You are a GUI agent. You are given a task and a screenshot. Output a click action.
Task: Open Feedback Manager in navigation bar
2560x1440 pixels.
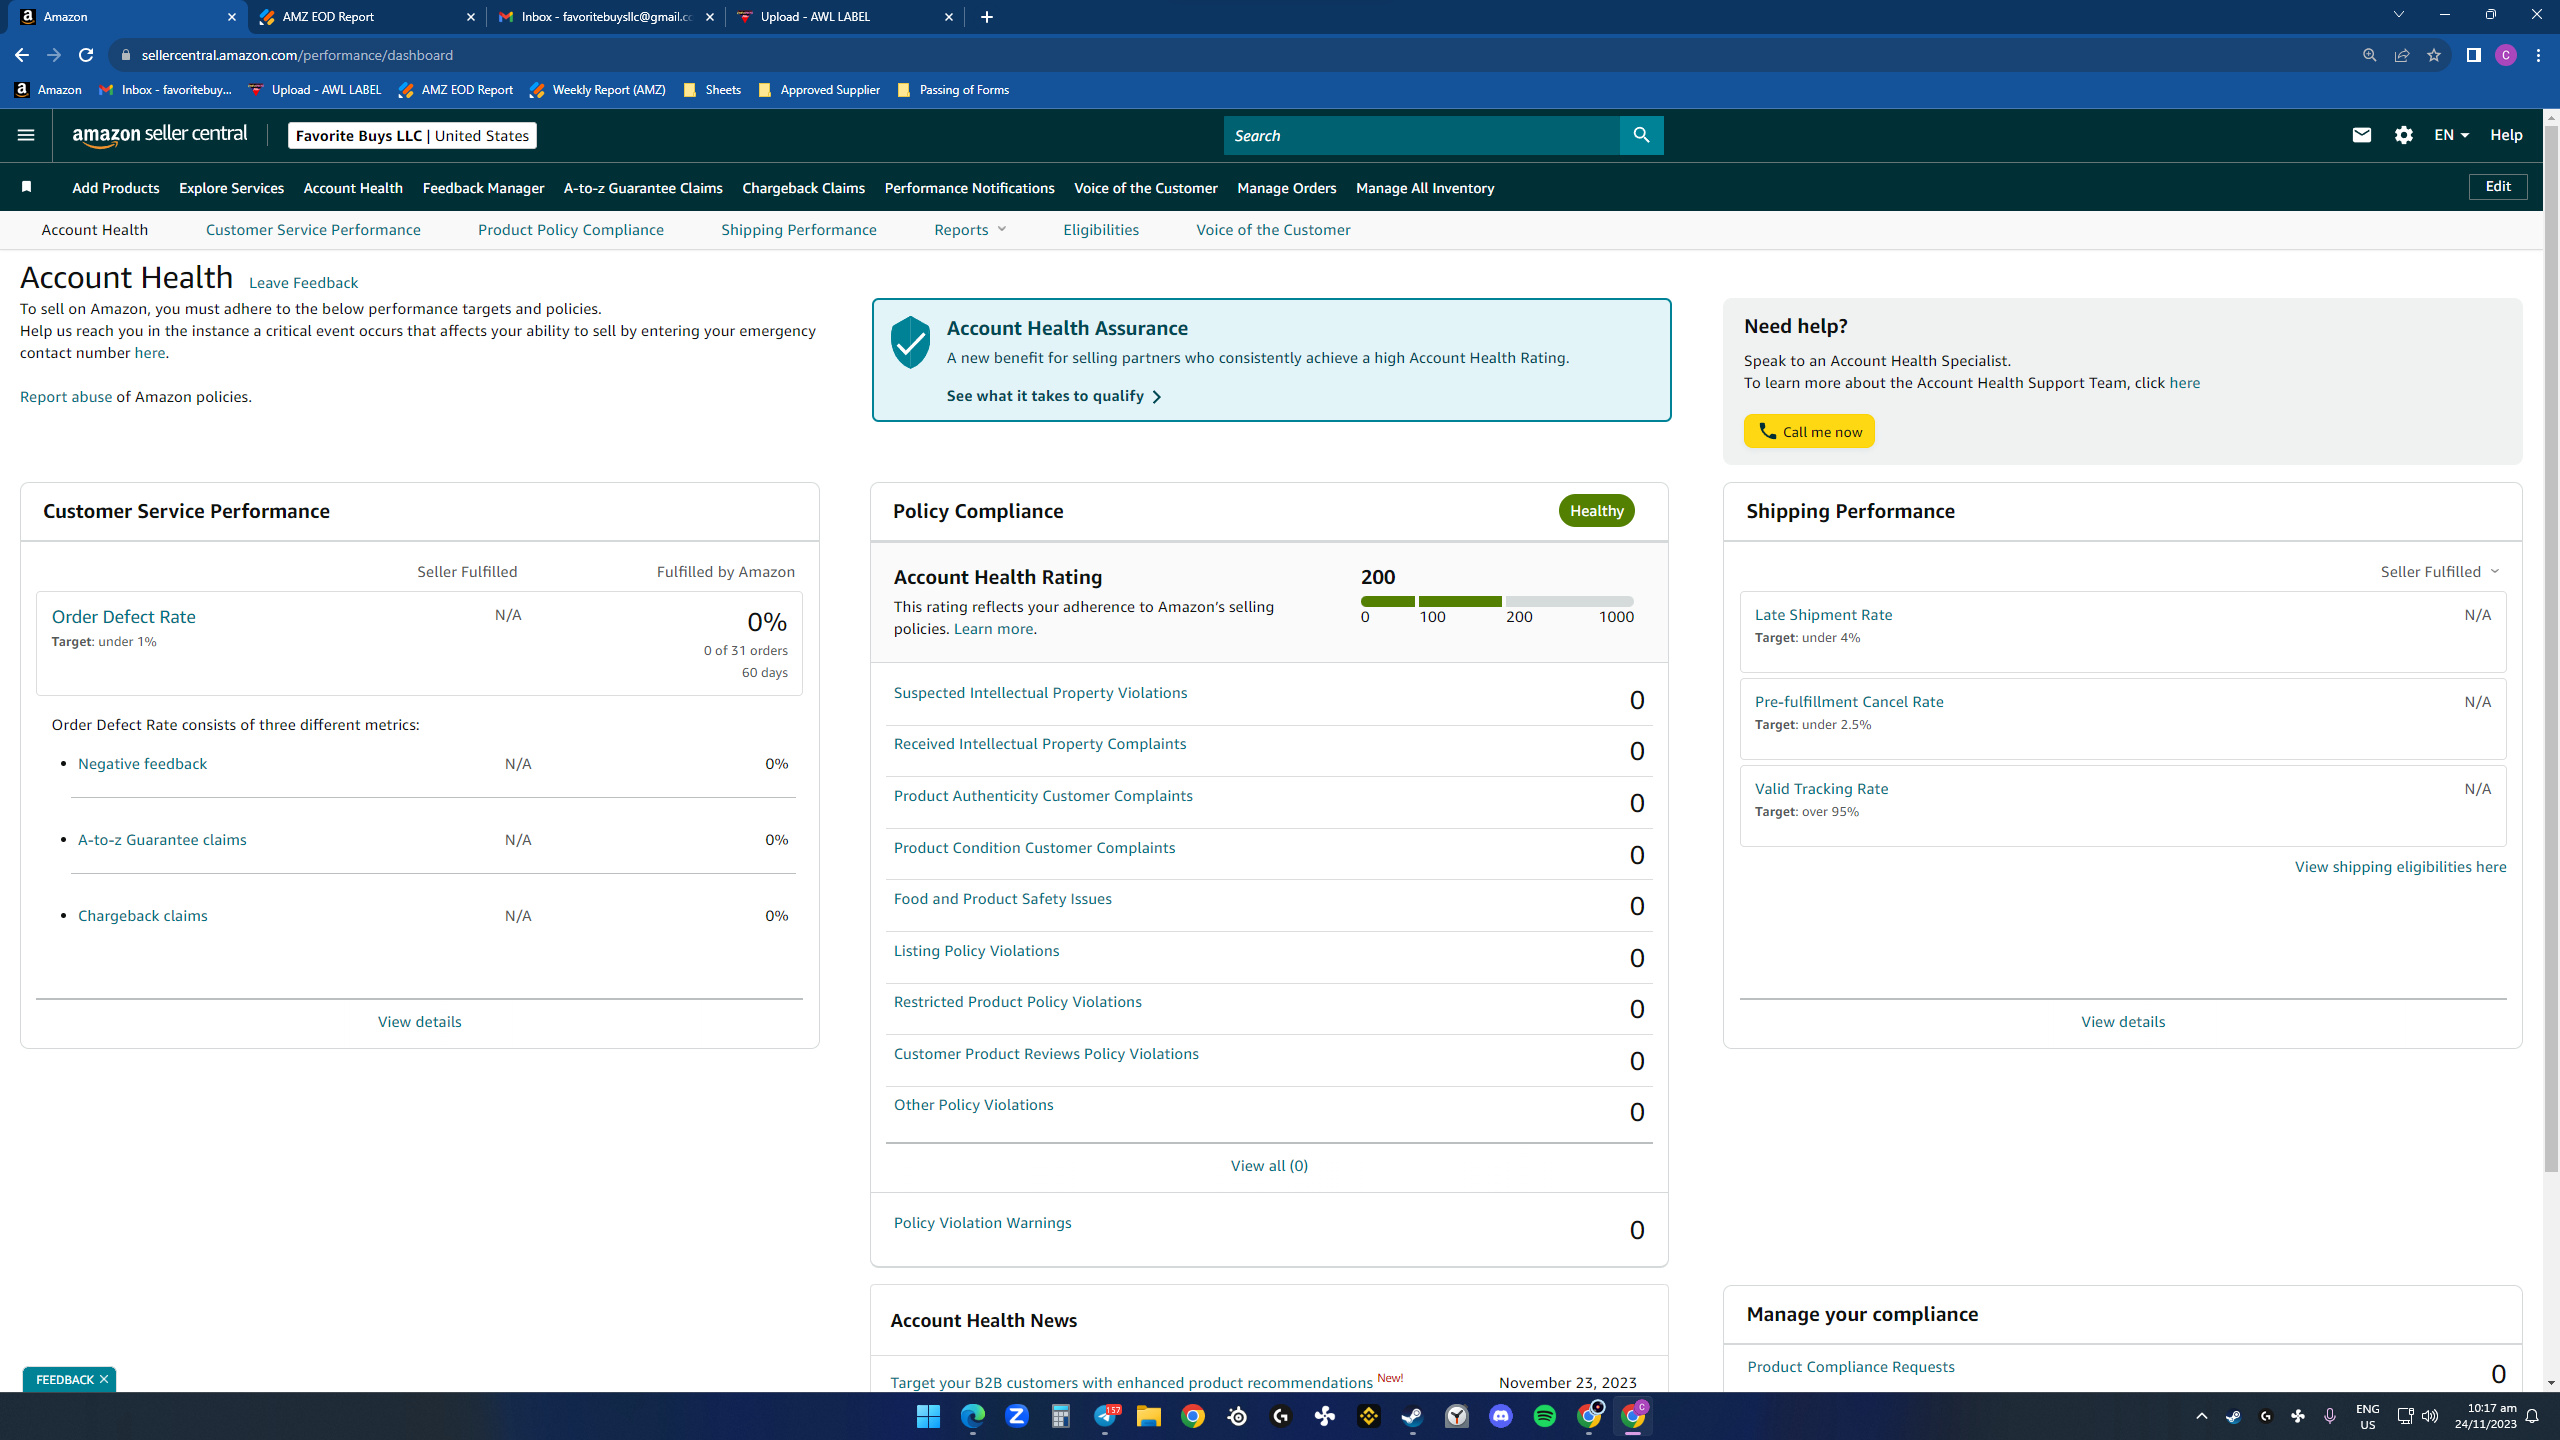tap(483, 188)
